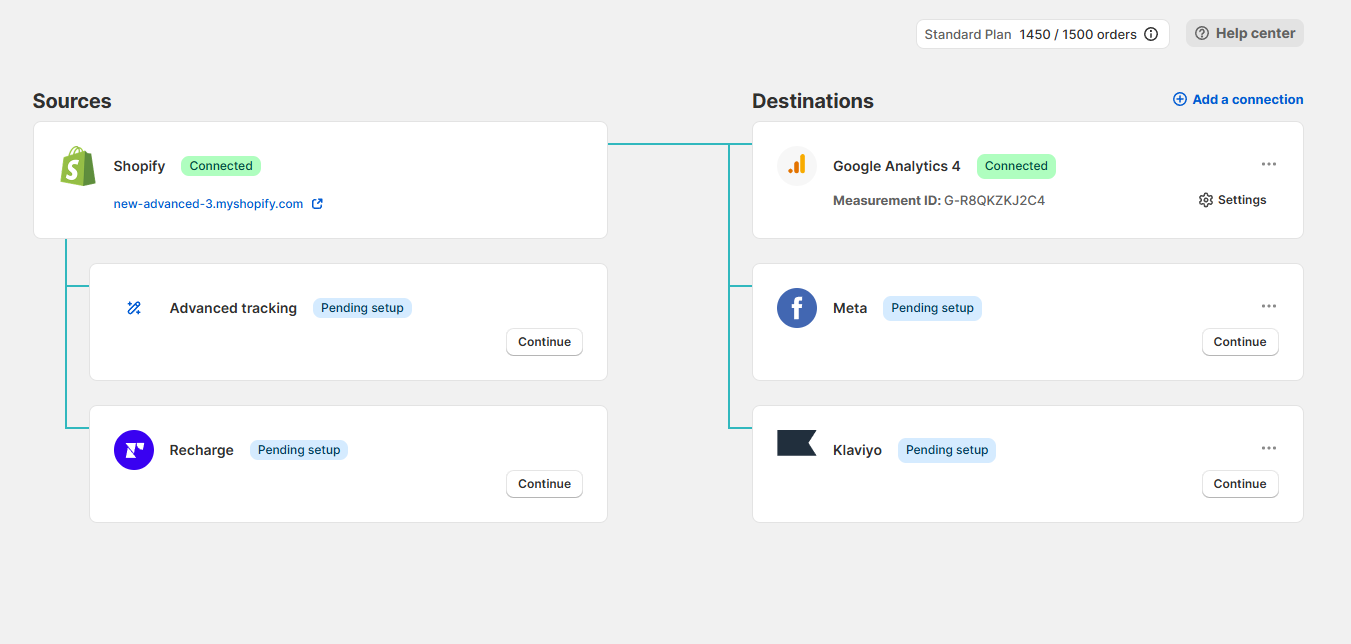Open the Google Analytics 4 more options menu
This screenshot has width=1351, height=644.
click(1269, 164)
